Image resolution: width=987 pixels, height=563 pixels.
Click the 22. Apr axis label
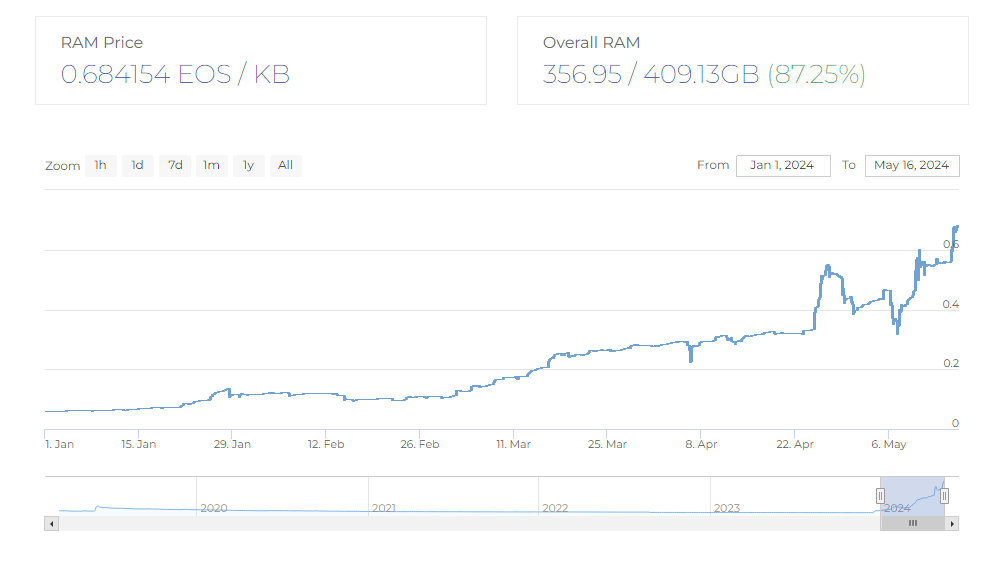(x=795, y=444)
